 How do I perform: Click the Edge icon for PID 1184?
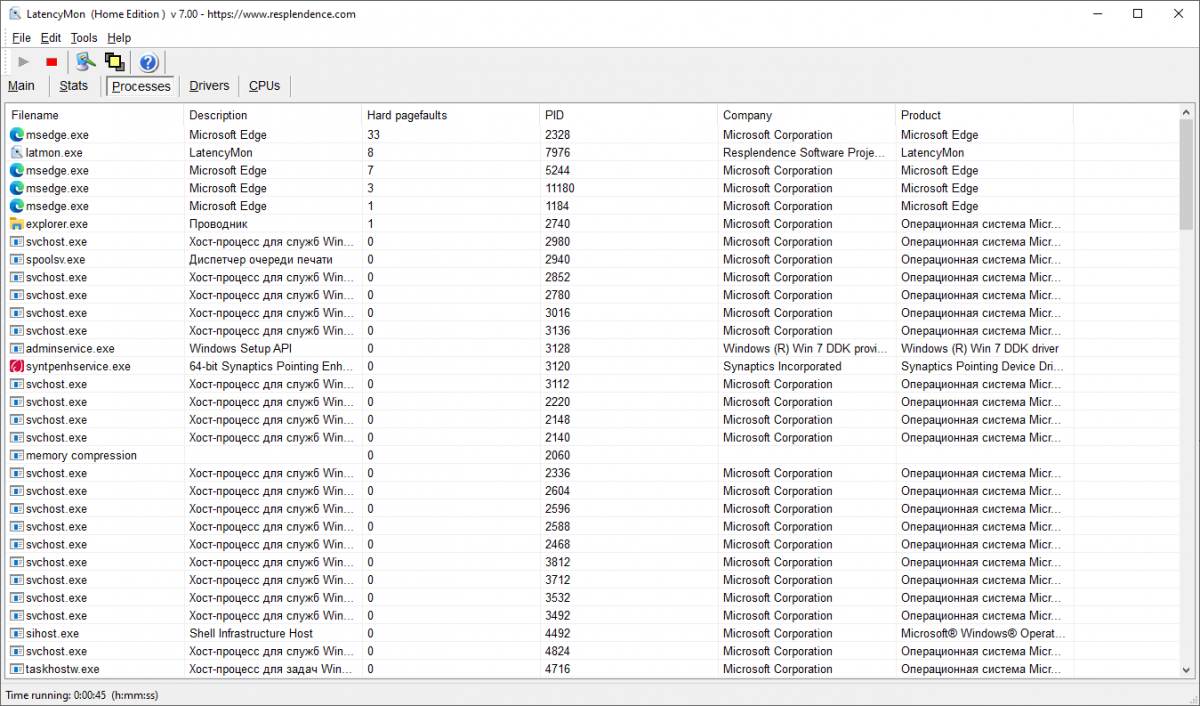17,206
